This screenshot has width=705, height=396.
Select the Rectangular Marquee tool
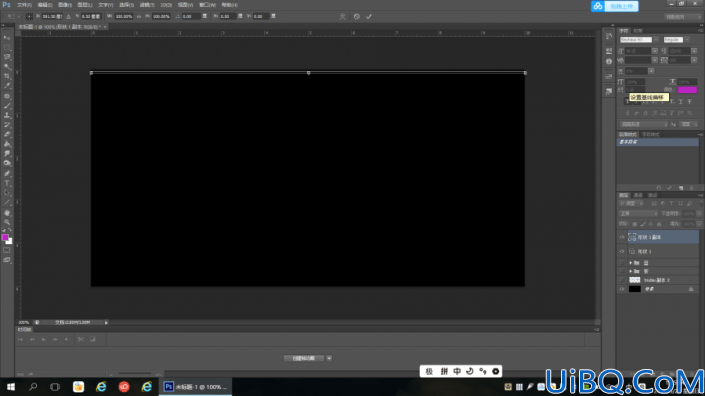(7, 47)
